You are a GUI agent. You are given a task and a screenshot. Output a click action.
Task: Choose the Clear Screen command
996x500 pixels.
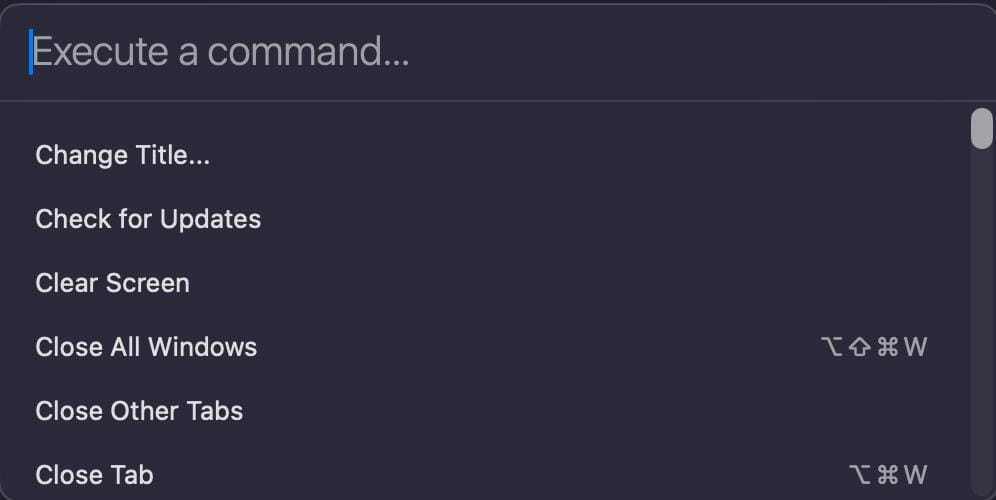click(x=112, y=283)
